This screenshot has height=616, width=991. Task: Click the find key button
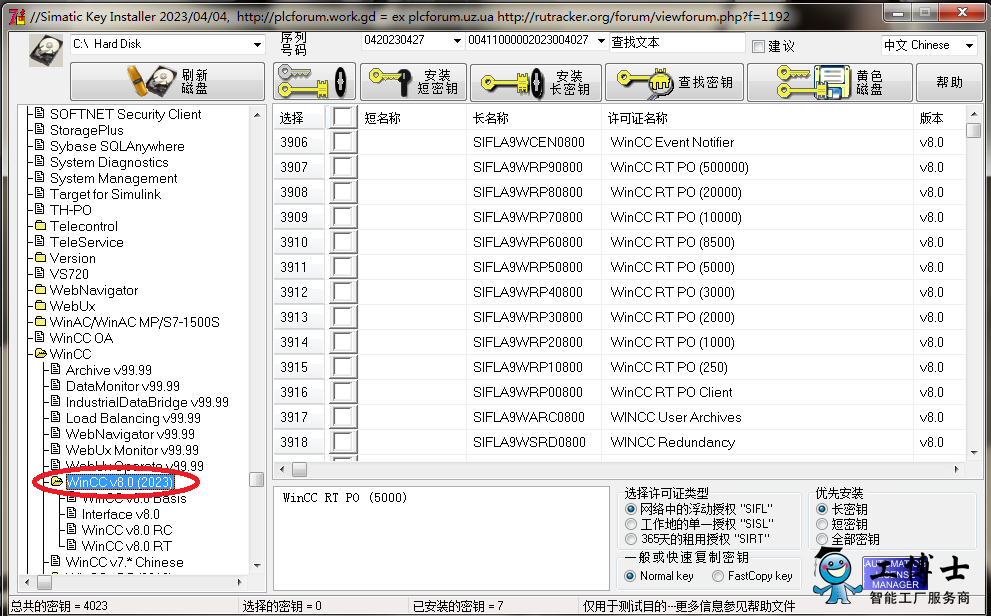pyautogui.click(x=674, y=82)
